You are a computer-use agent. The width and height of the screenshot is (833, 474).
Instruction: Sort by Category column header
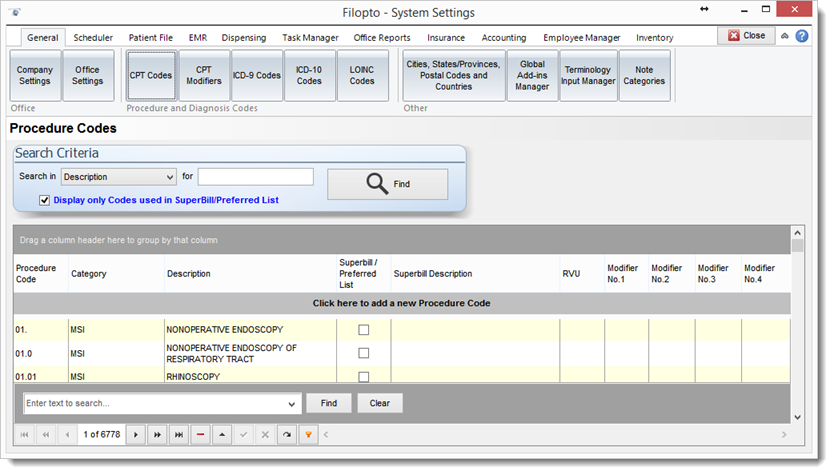click(x=116, y=274)
